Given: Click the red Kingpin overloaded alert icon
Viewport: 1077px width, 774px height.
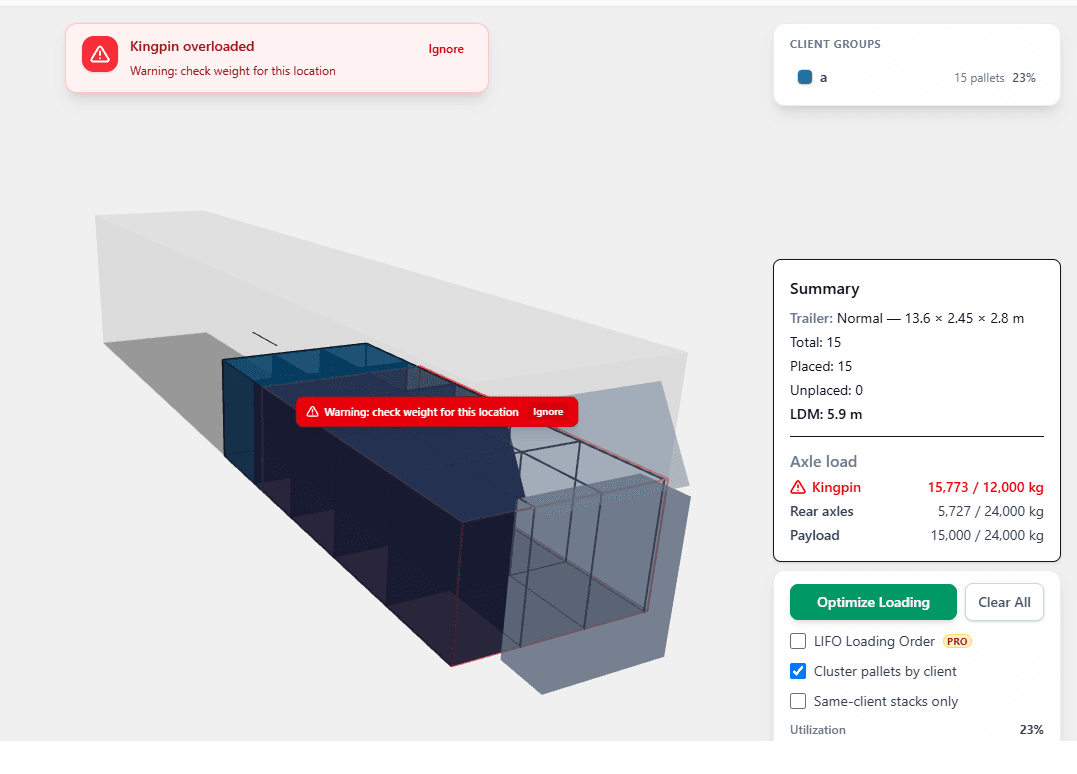Looking at the screenshot, I should pyautogui.click(x=100, y=54).
